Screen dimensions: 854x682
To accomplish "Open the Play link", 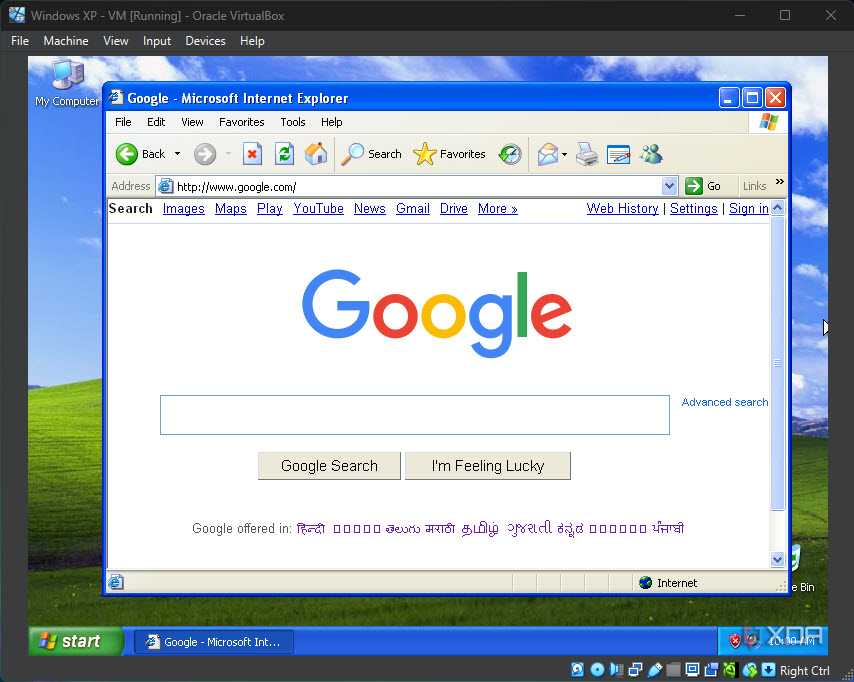I will point(270,209).
